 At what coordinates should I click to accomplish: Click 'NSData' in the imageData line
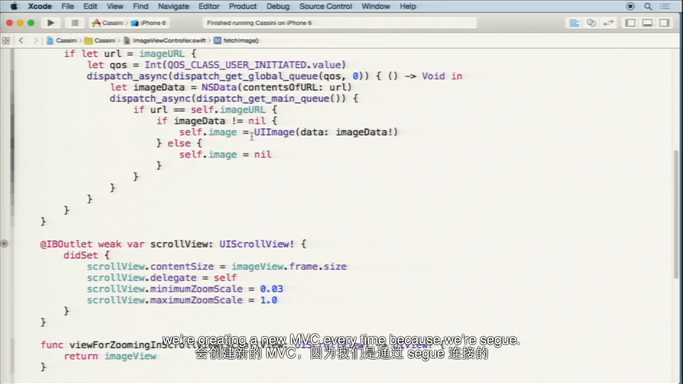pyautogui.click(x=219, y=88)
